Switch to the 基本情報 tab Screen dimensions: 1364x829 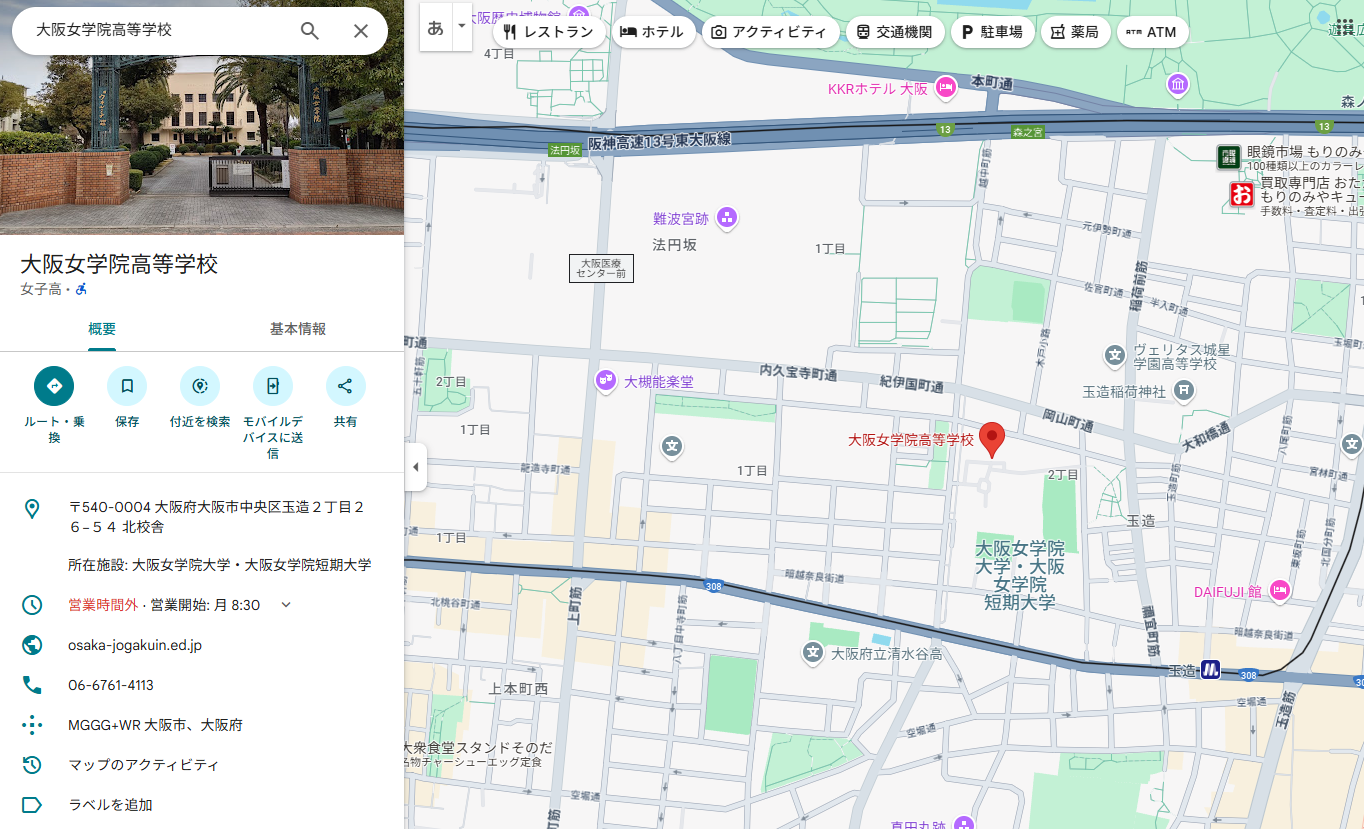click(298, 329)
